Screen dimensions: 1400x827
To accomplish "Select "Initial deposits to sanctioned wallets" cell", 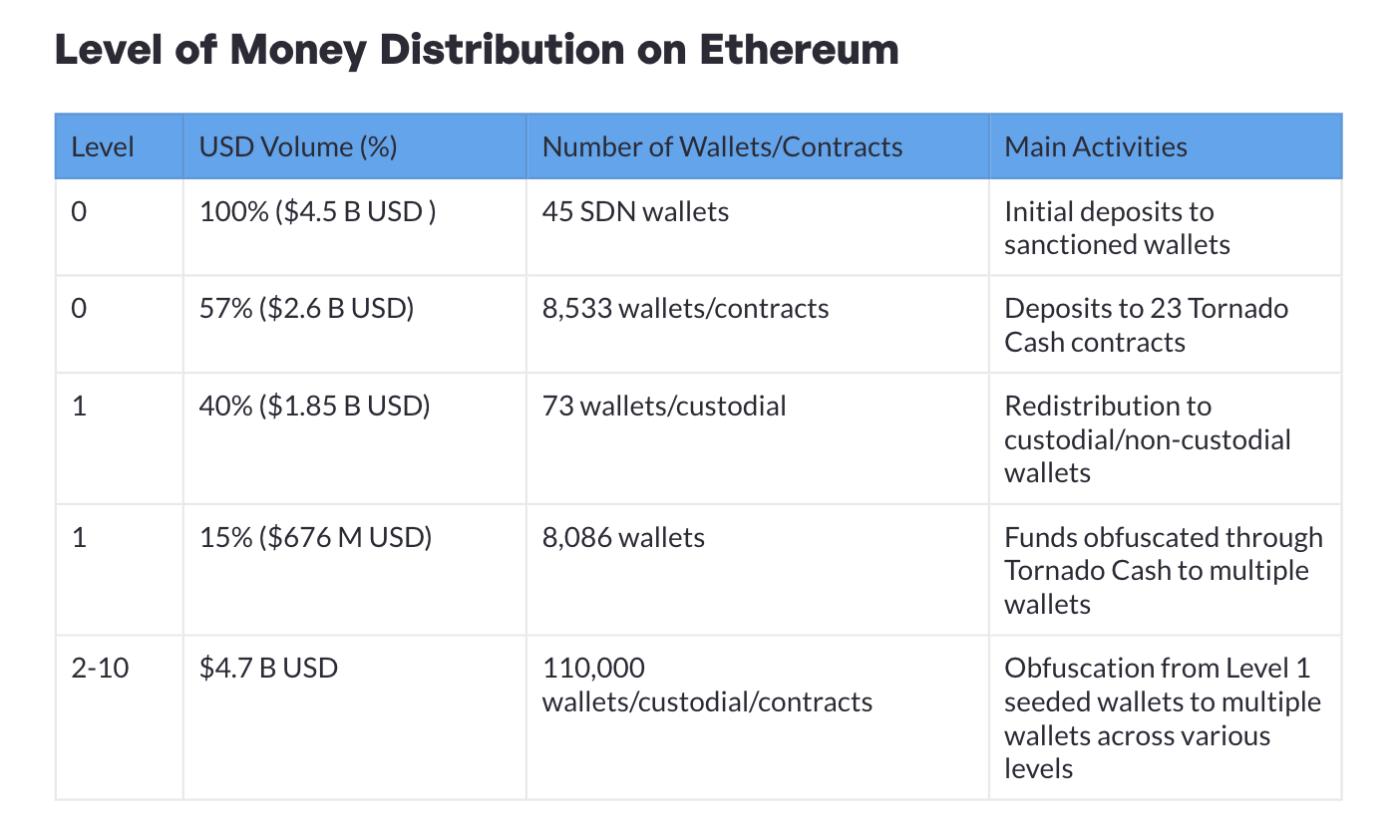I will (x=1116, y=228).
